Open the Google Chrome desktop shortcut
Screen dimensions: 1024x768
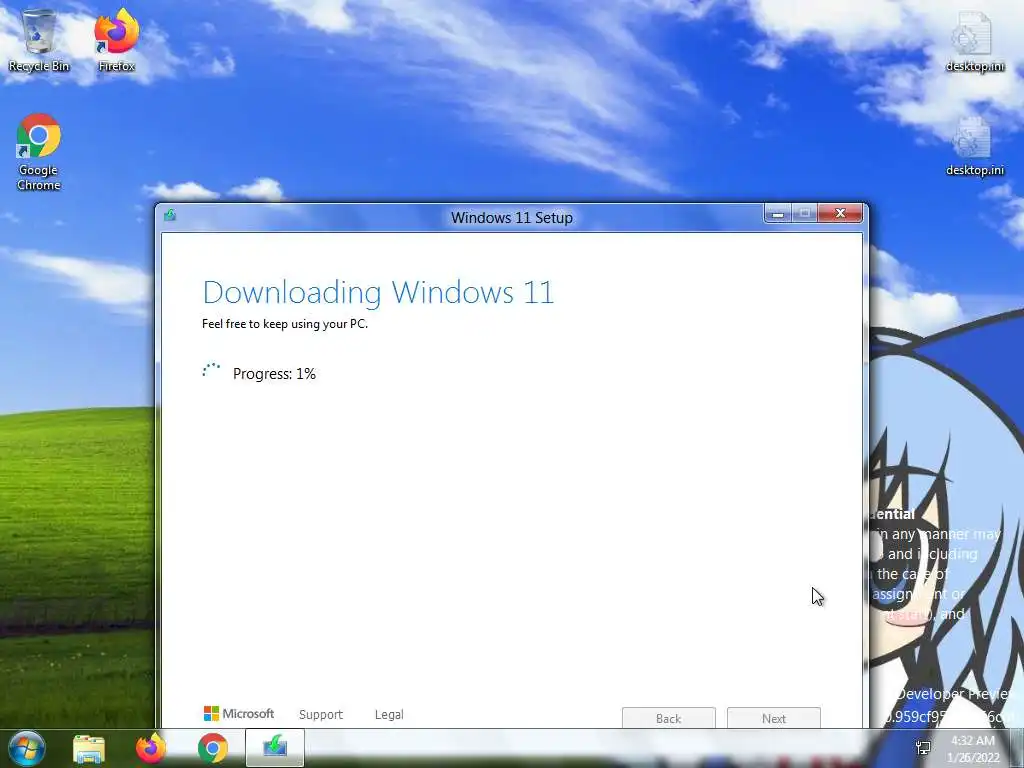[39, 152]
